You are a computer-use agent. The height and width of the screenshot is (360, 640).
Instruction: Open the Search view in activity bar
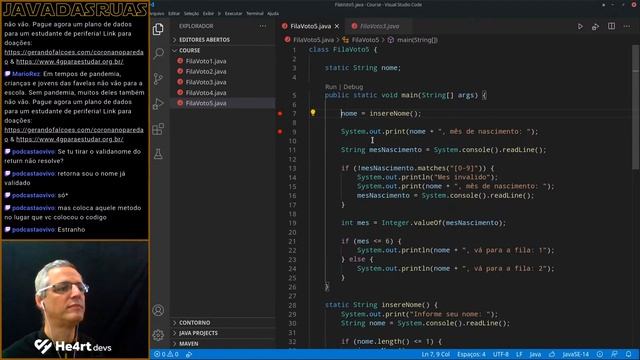158,53
